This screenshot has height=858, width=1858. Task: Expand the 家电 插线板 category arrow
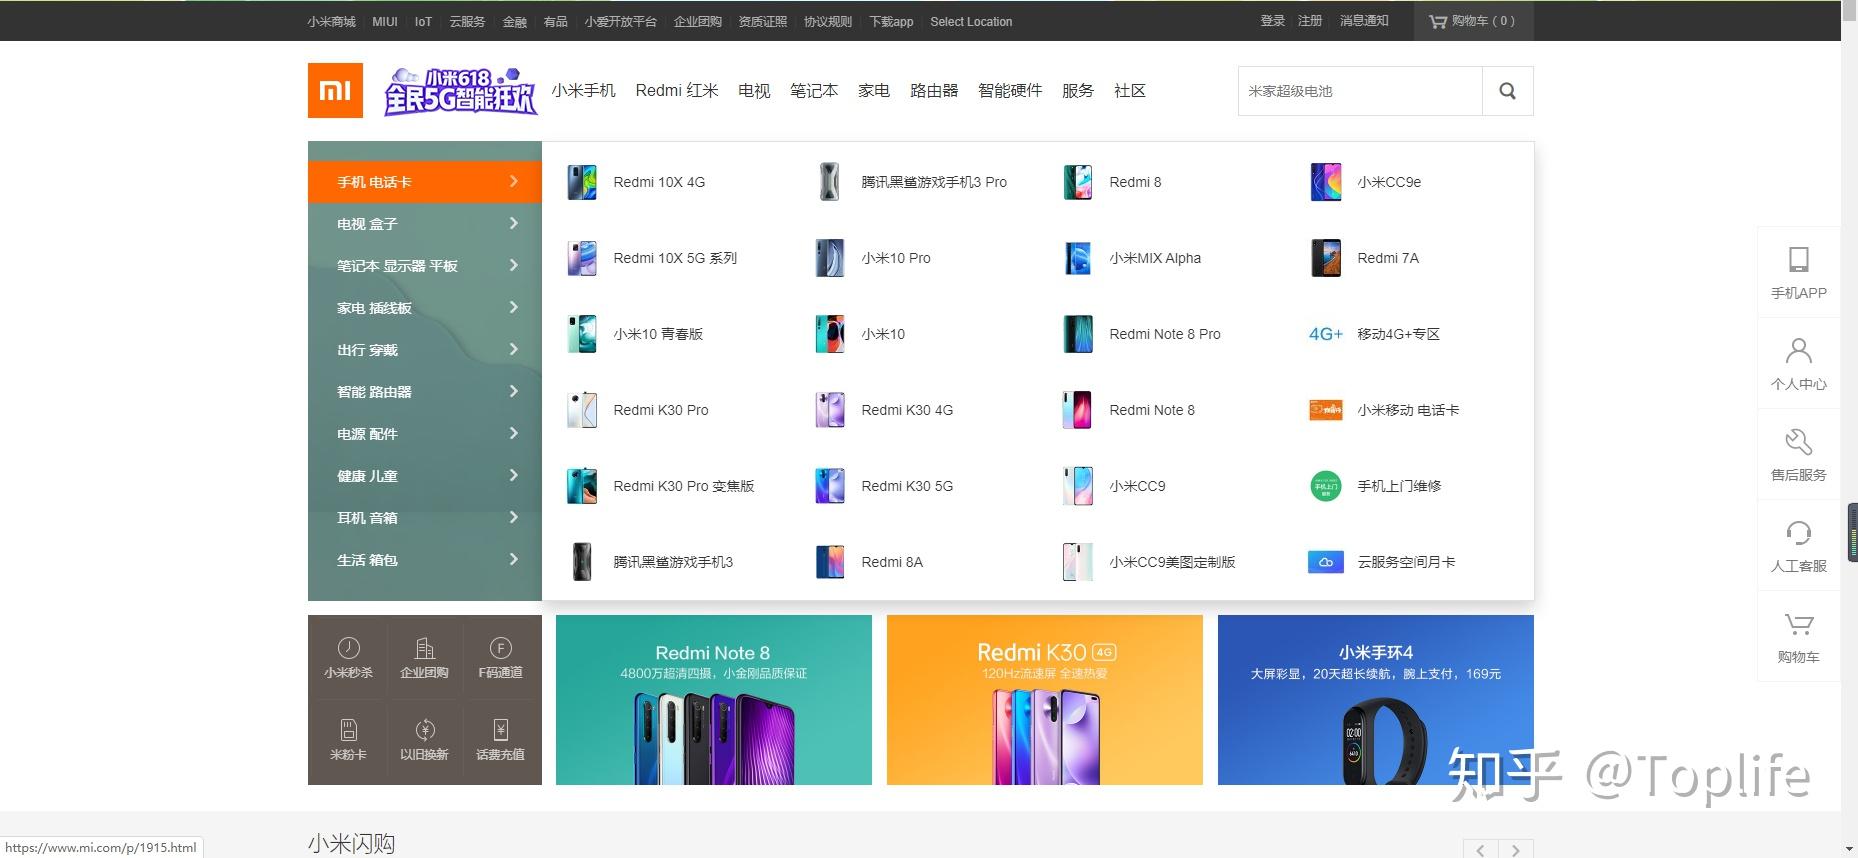[x=514, y=307]
